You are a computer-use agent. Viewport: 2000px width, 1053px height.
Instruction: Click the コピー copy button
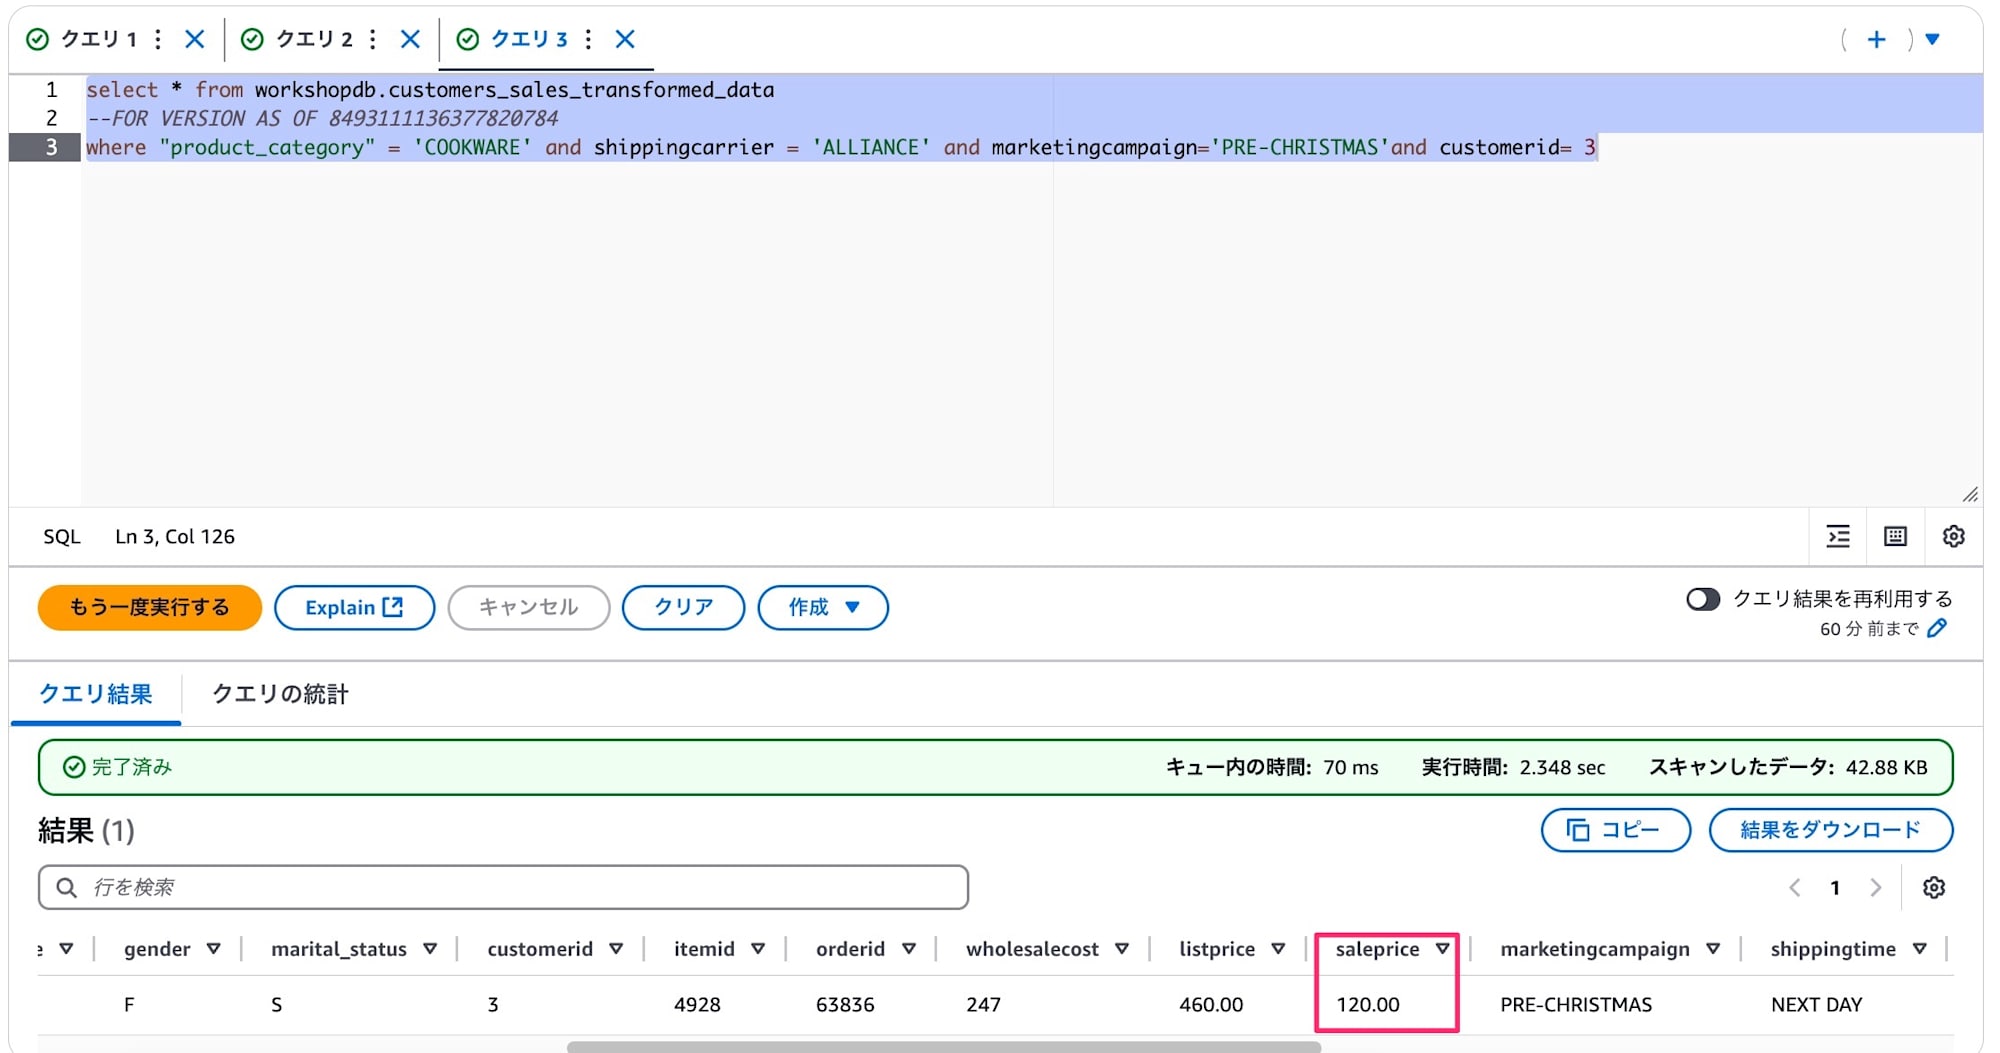(x=1616, y=830)
